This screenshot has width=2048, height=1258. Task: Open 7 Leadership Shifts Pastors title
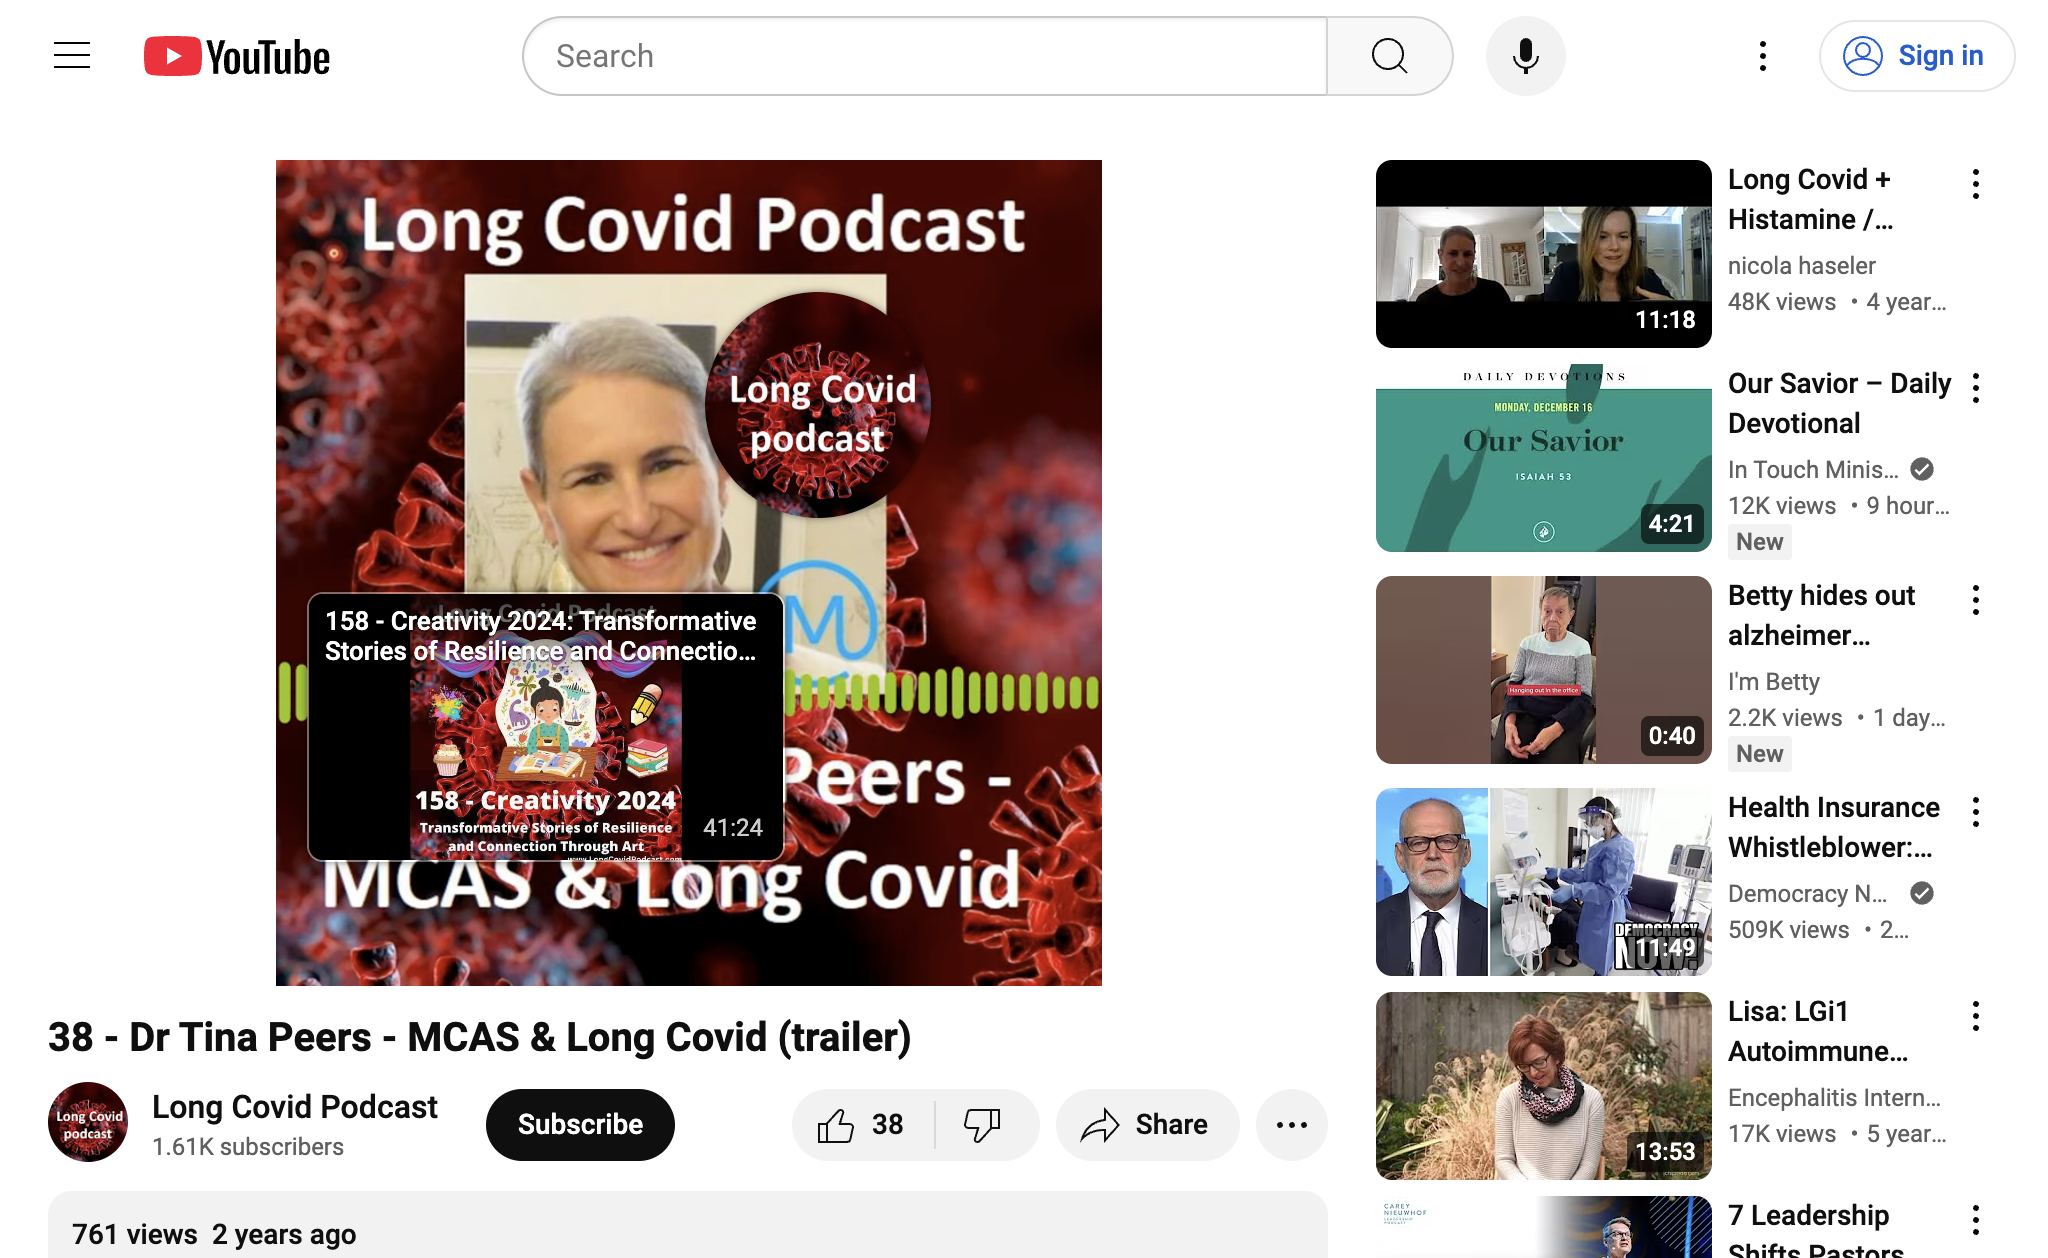[1816, 1231]
